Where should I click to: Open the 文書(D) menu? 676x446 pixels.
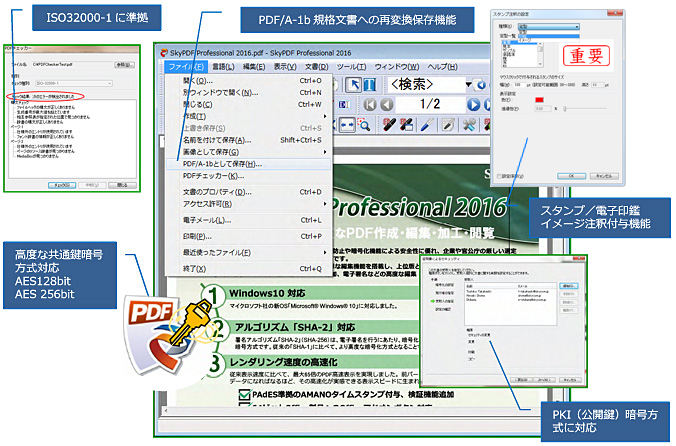click(x=316, y=67)
